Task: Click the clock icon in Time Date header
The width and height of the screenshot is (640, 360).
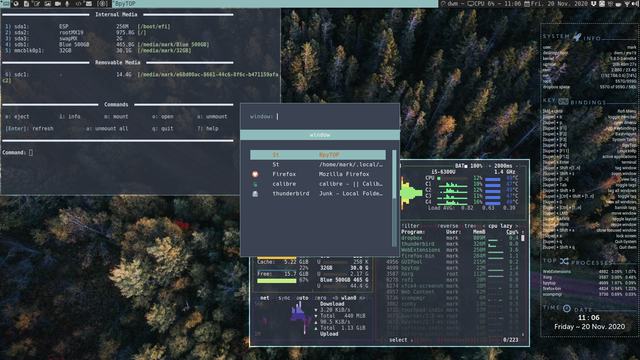Action: click(x=567, y=309)
